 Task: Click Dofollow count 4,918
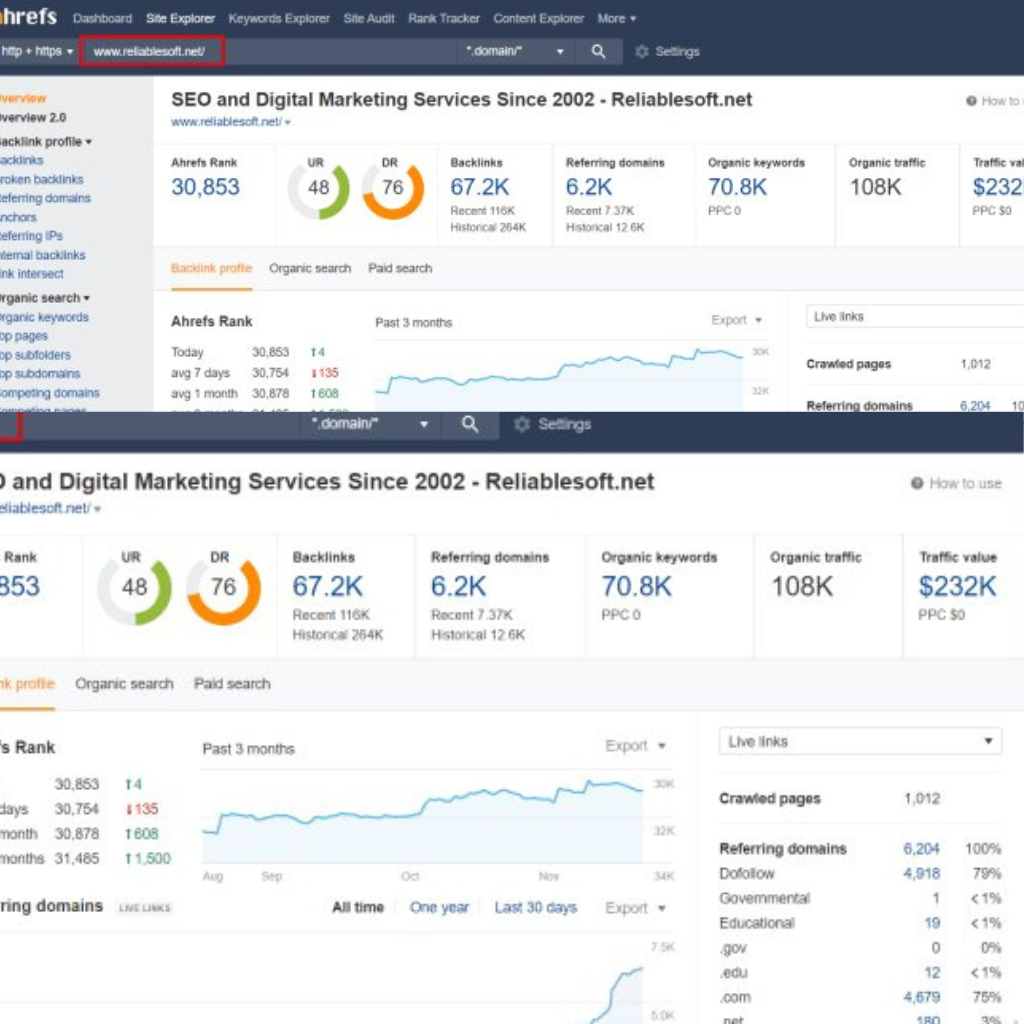(x=921, y=874)
